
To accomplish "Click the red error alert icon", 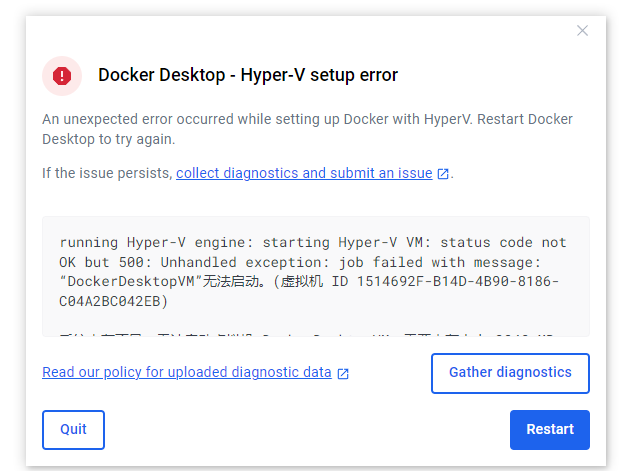I will click(62, 75).
